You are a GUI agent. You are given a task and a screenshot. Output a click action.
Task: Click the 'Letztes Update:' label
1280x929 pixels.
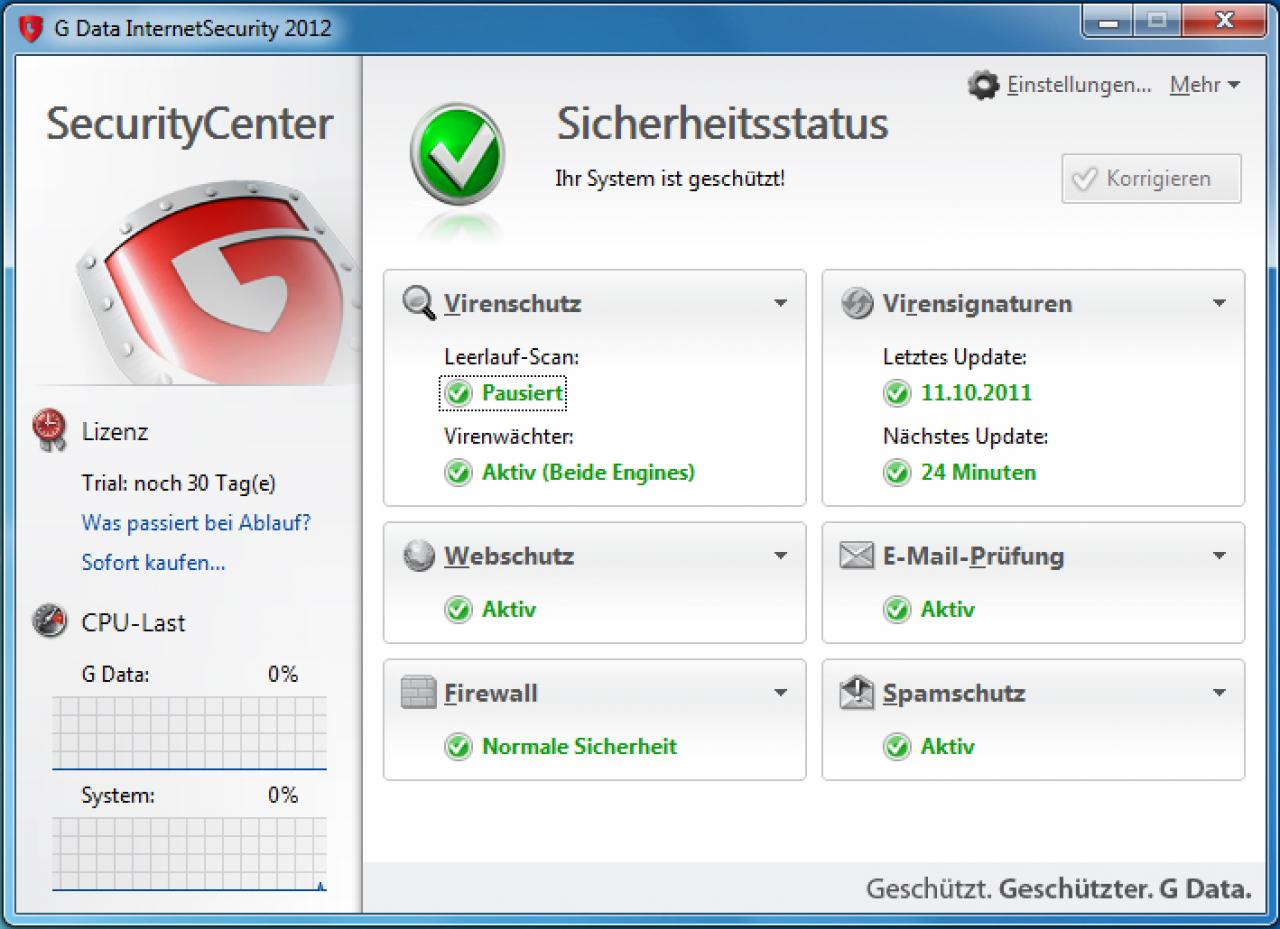[955, 356]
